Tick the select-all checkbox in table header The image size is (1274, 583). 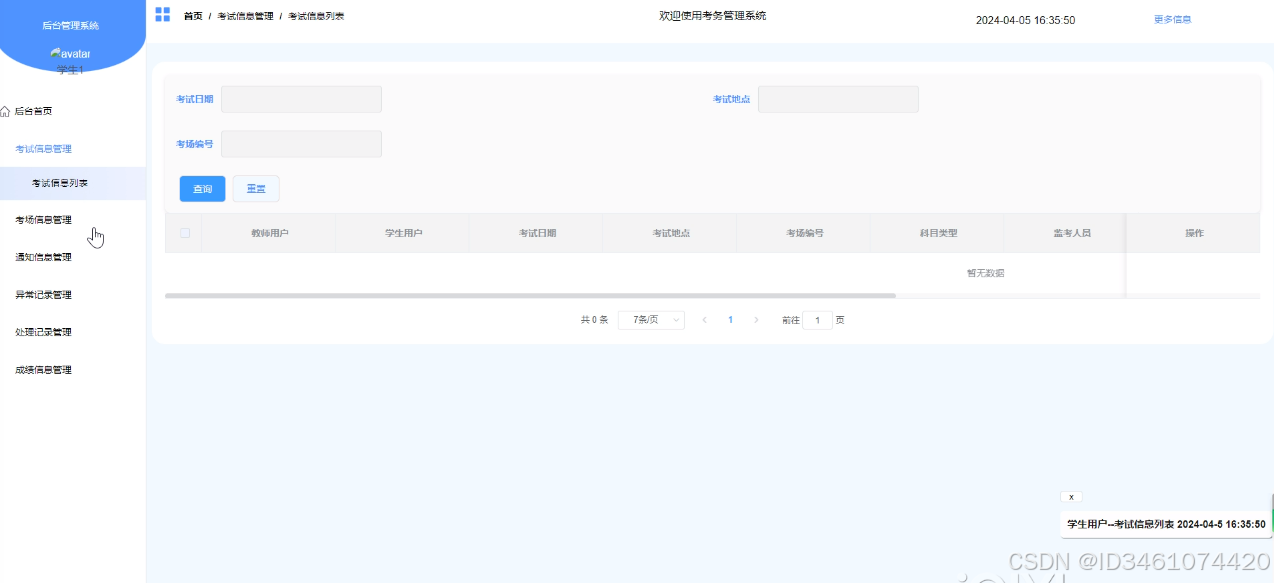[184, 233]
